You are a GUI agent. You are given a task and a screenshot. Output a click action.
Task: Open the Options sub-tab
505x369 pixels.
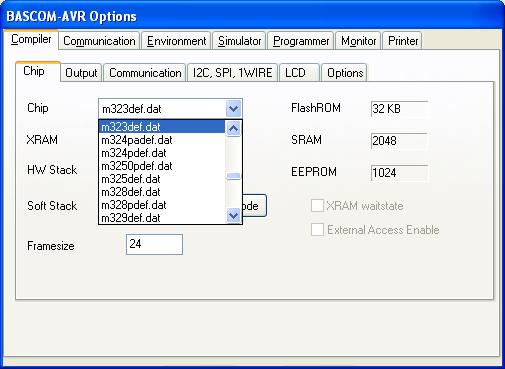click(x=345, y=73)
